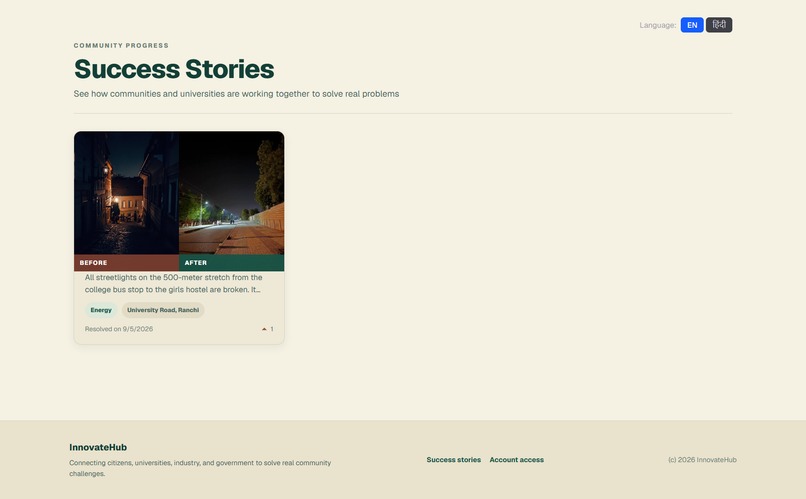
Task: Open the Success stories footer link
Action: (x=454, y=460)
